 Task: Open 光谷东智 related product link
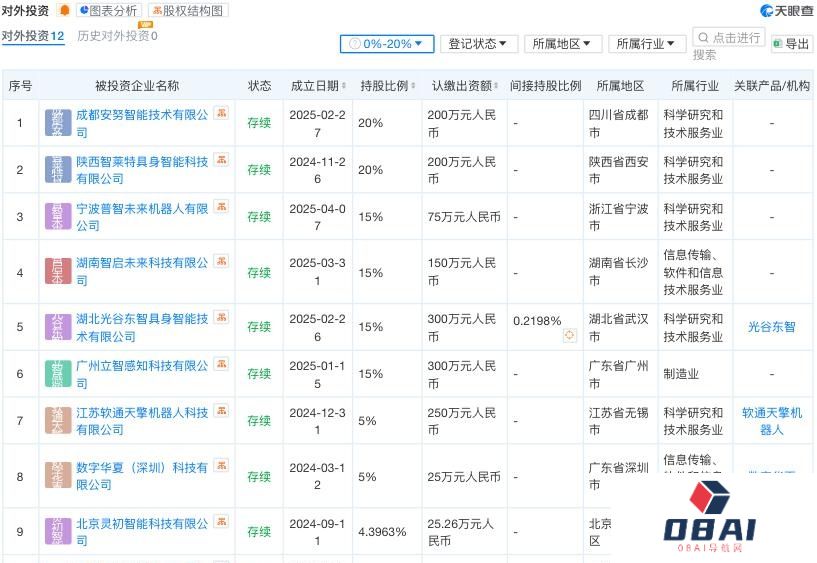(772, 327)
